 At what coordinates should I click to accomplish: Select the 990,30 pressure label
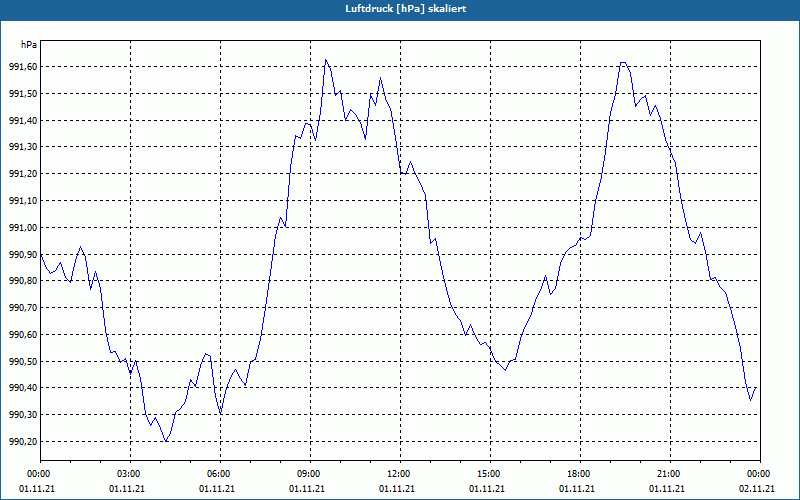(23, 415)
